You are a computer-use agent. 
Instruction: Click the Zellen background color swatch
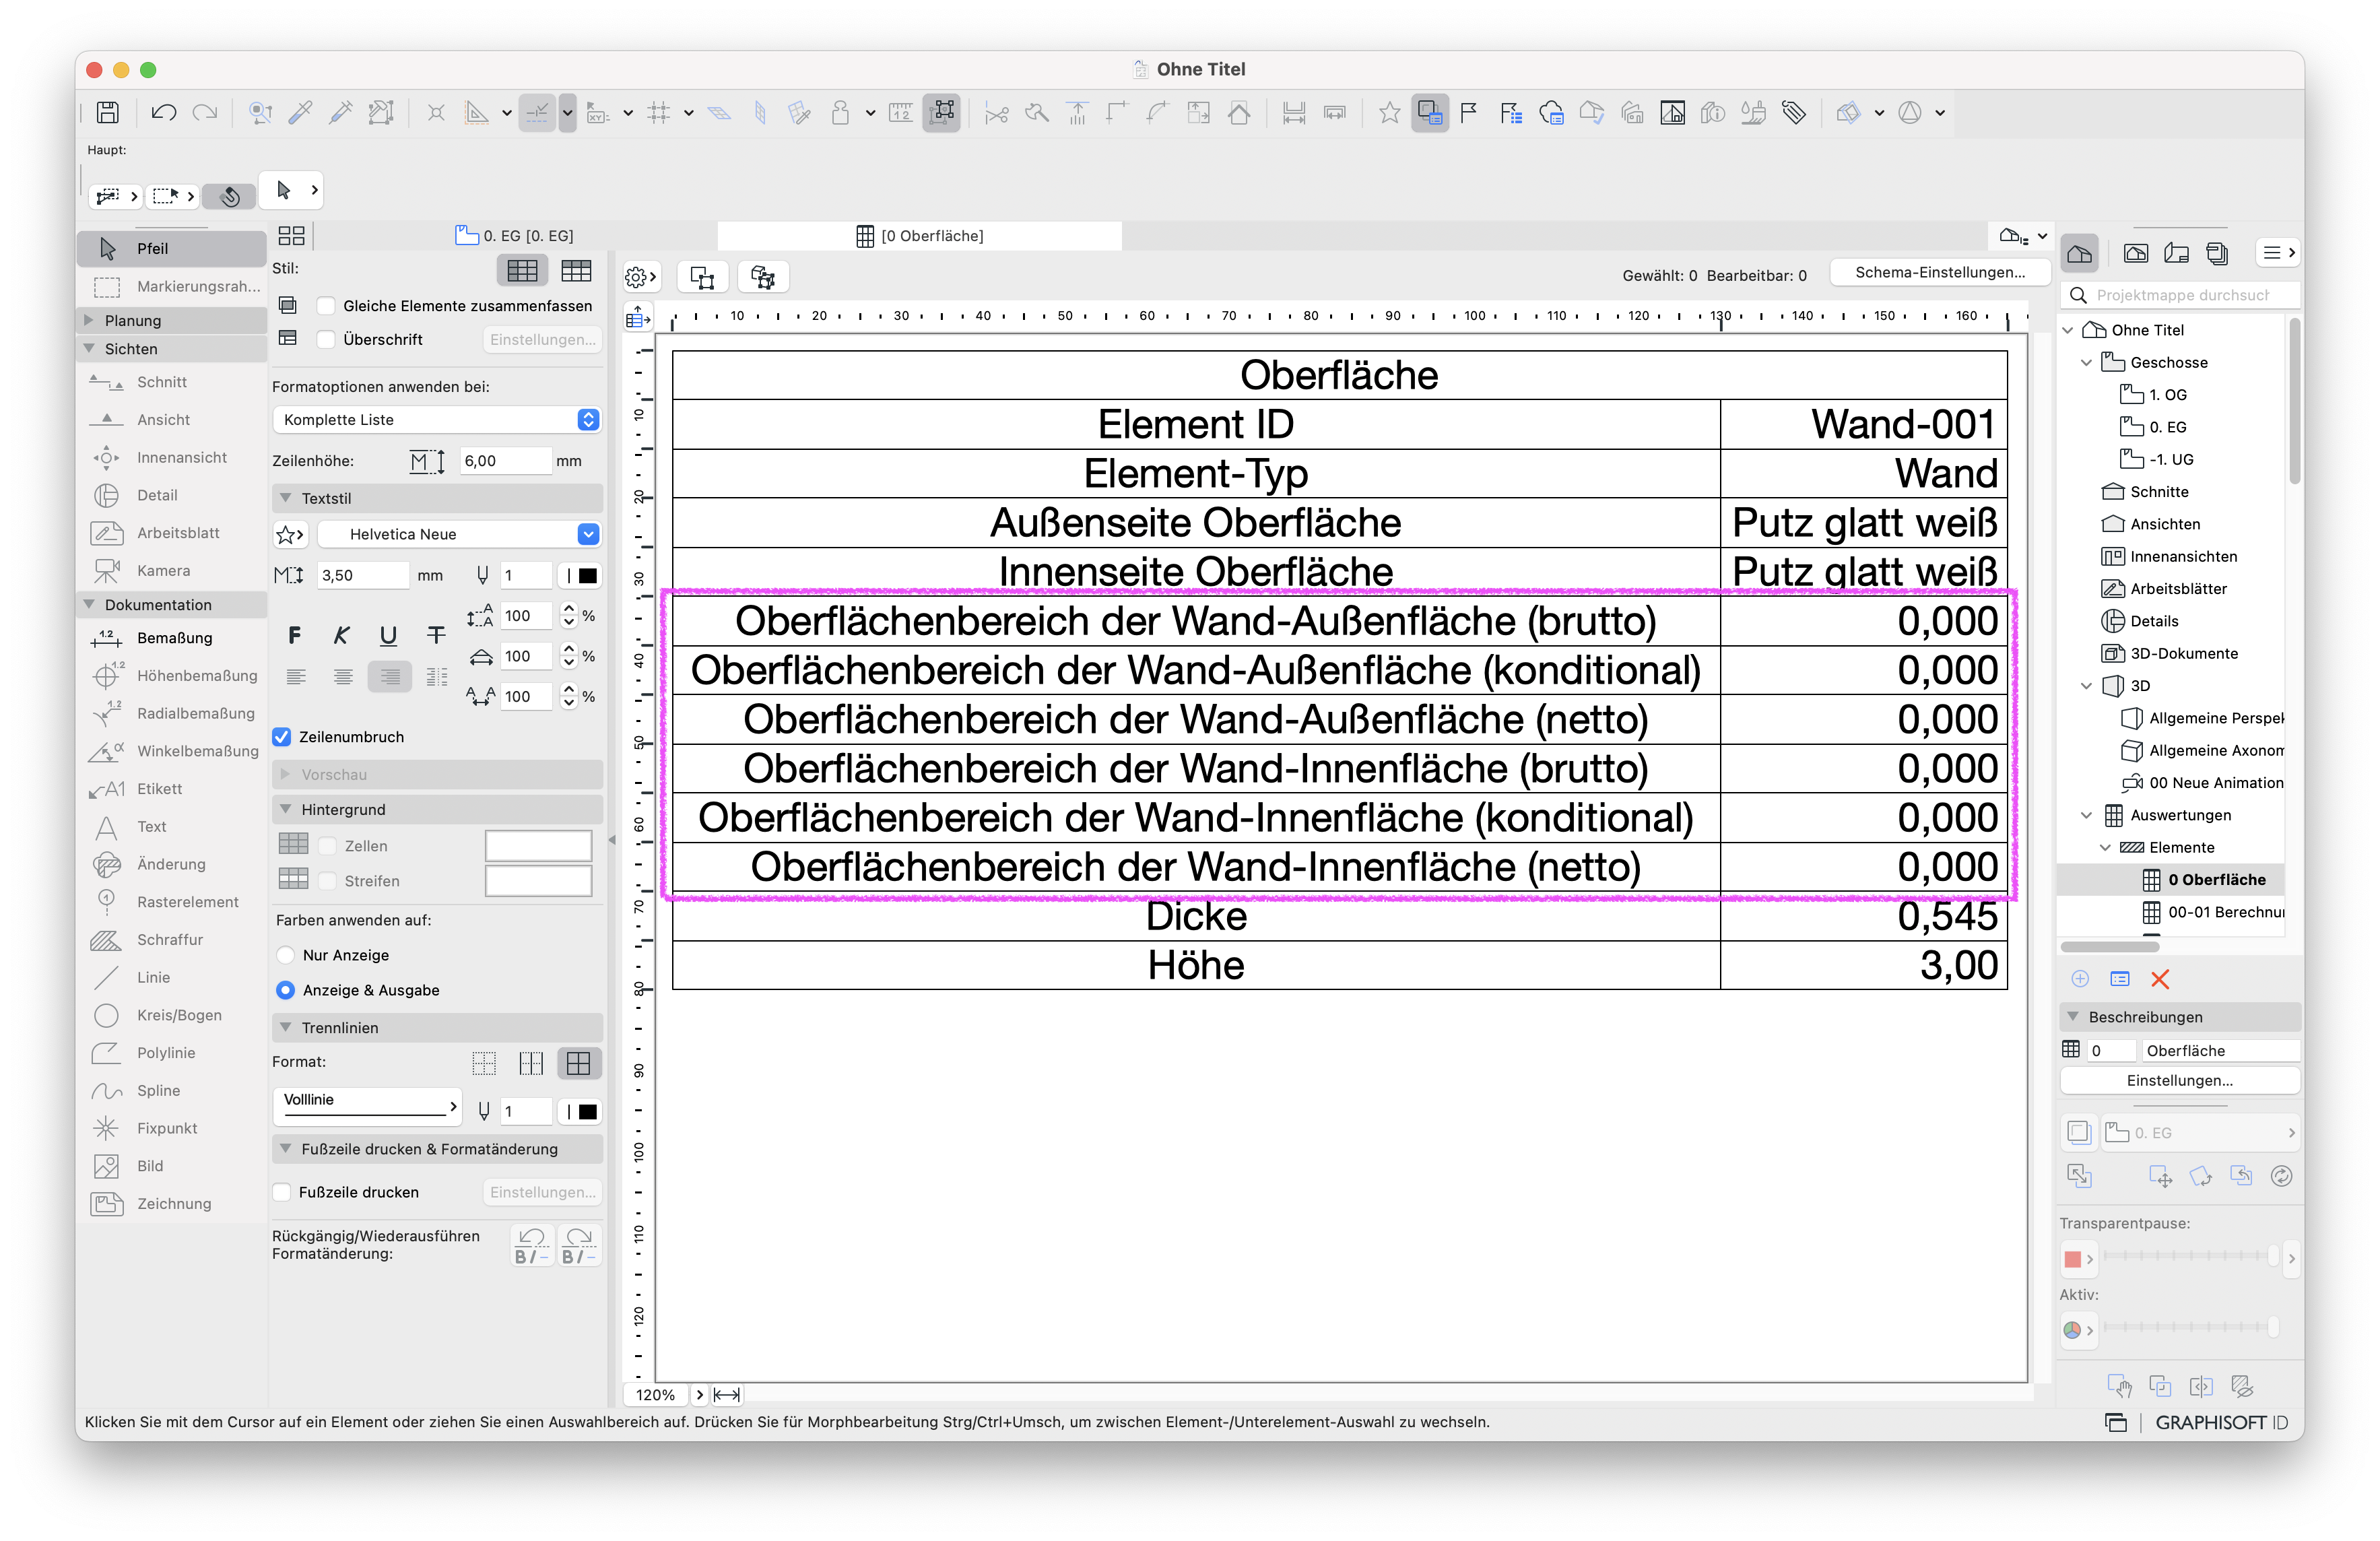[x=538, y=846]
